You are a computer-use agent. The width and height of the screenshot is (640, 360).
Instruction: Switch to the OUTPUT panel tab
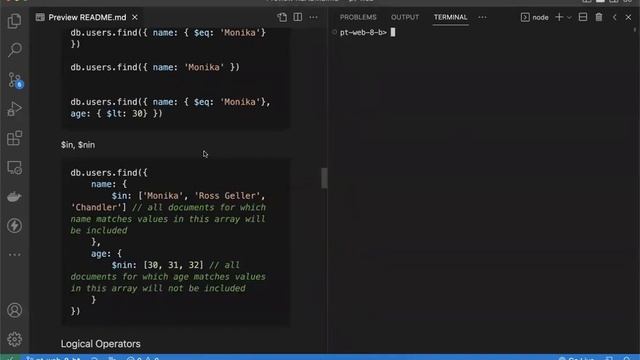tap(405, 17)
